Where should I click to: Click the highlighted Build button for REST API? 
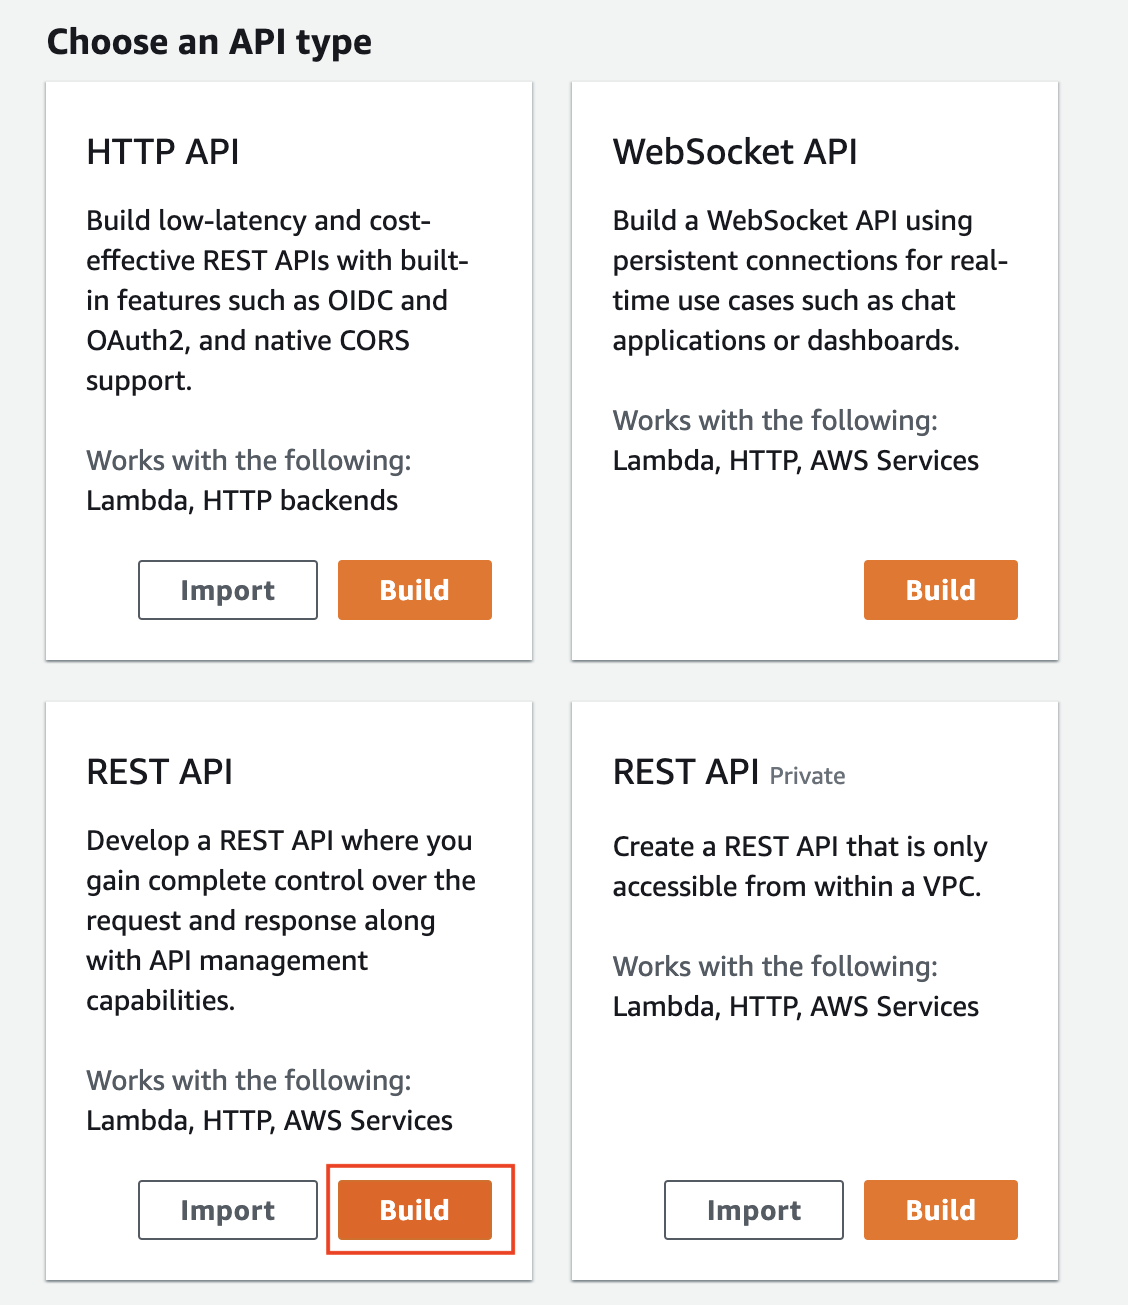pos(413,1209)
